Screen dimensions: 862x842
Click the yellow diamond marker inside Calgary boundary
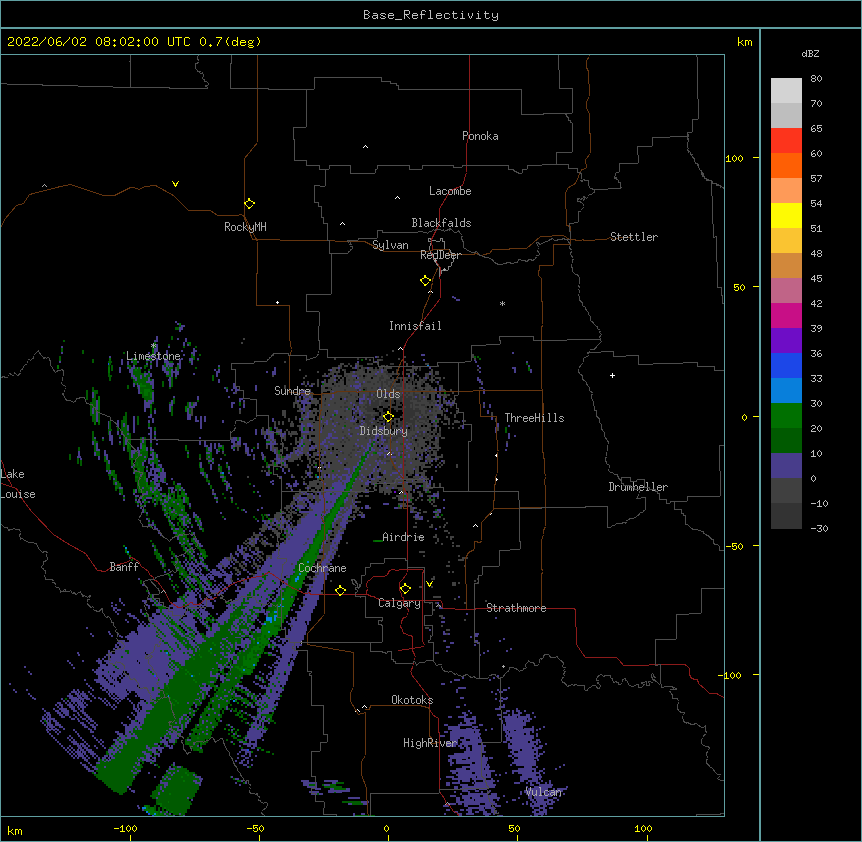pyautogui.click(x=405, y=589)
